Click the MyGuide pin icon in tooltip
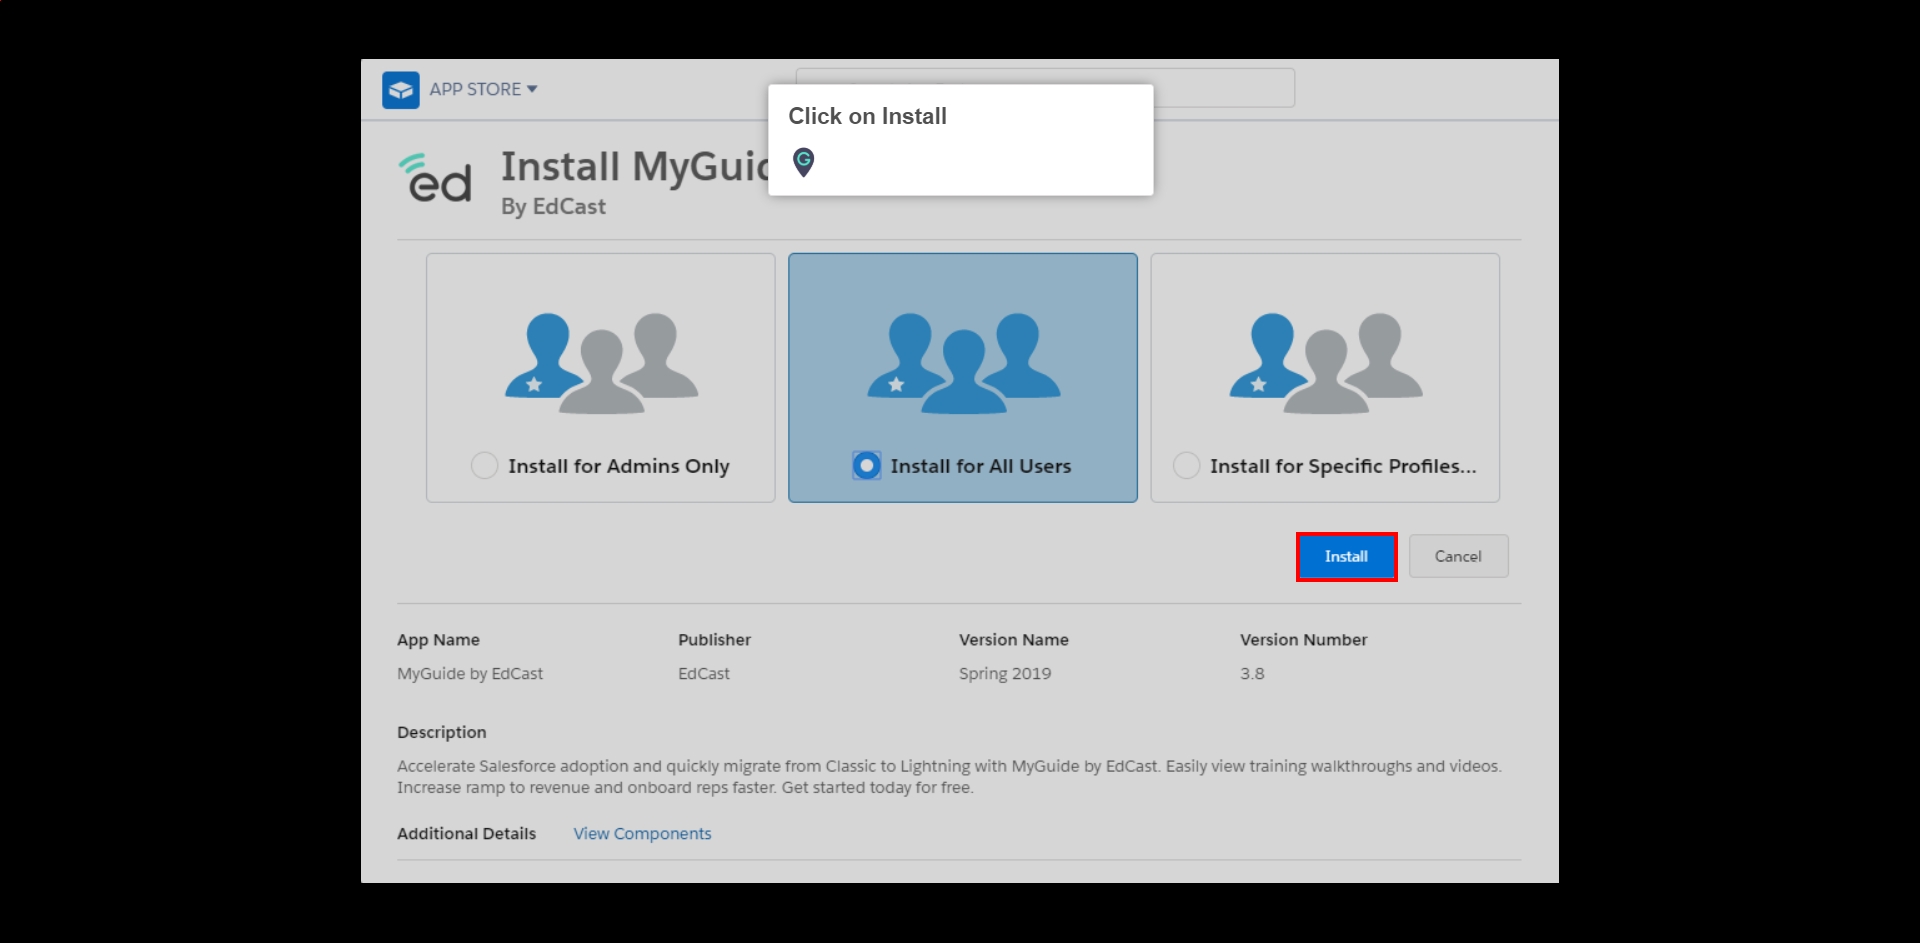Viewport: 1920px width, 943px height. click(x=803, y=162)
